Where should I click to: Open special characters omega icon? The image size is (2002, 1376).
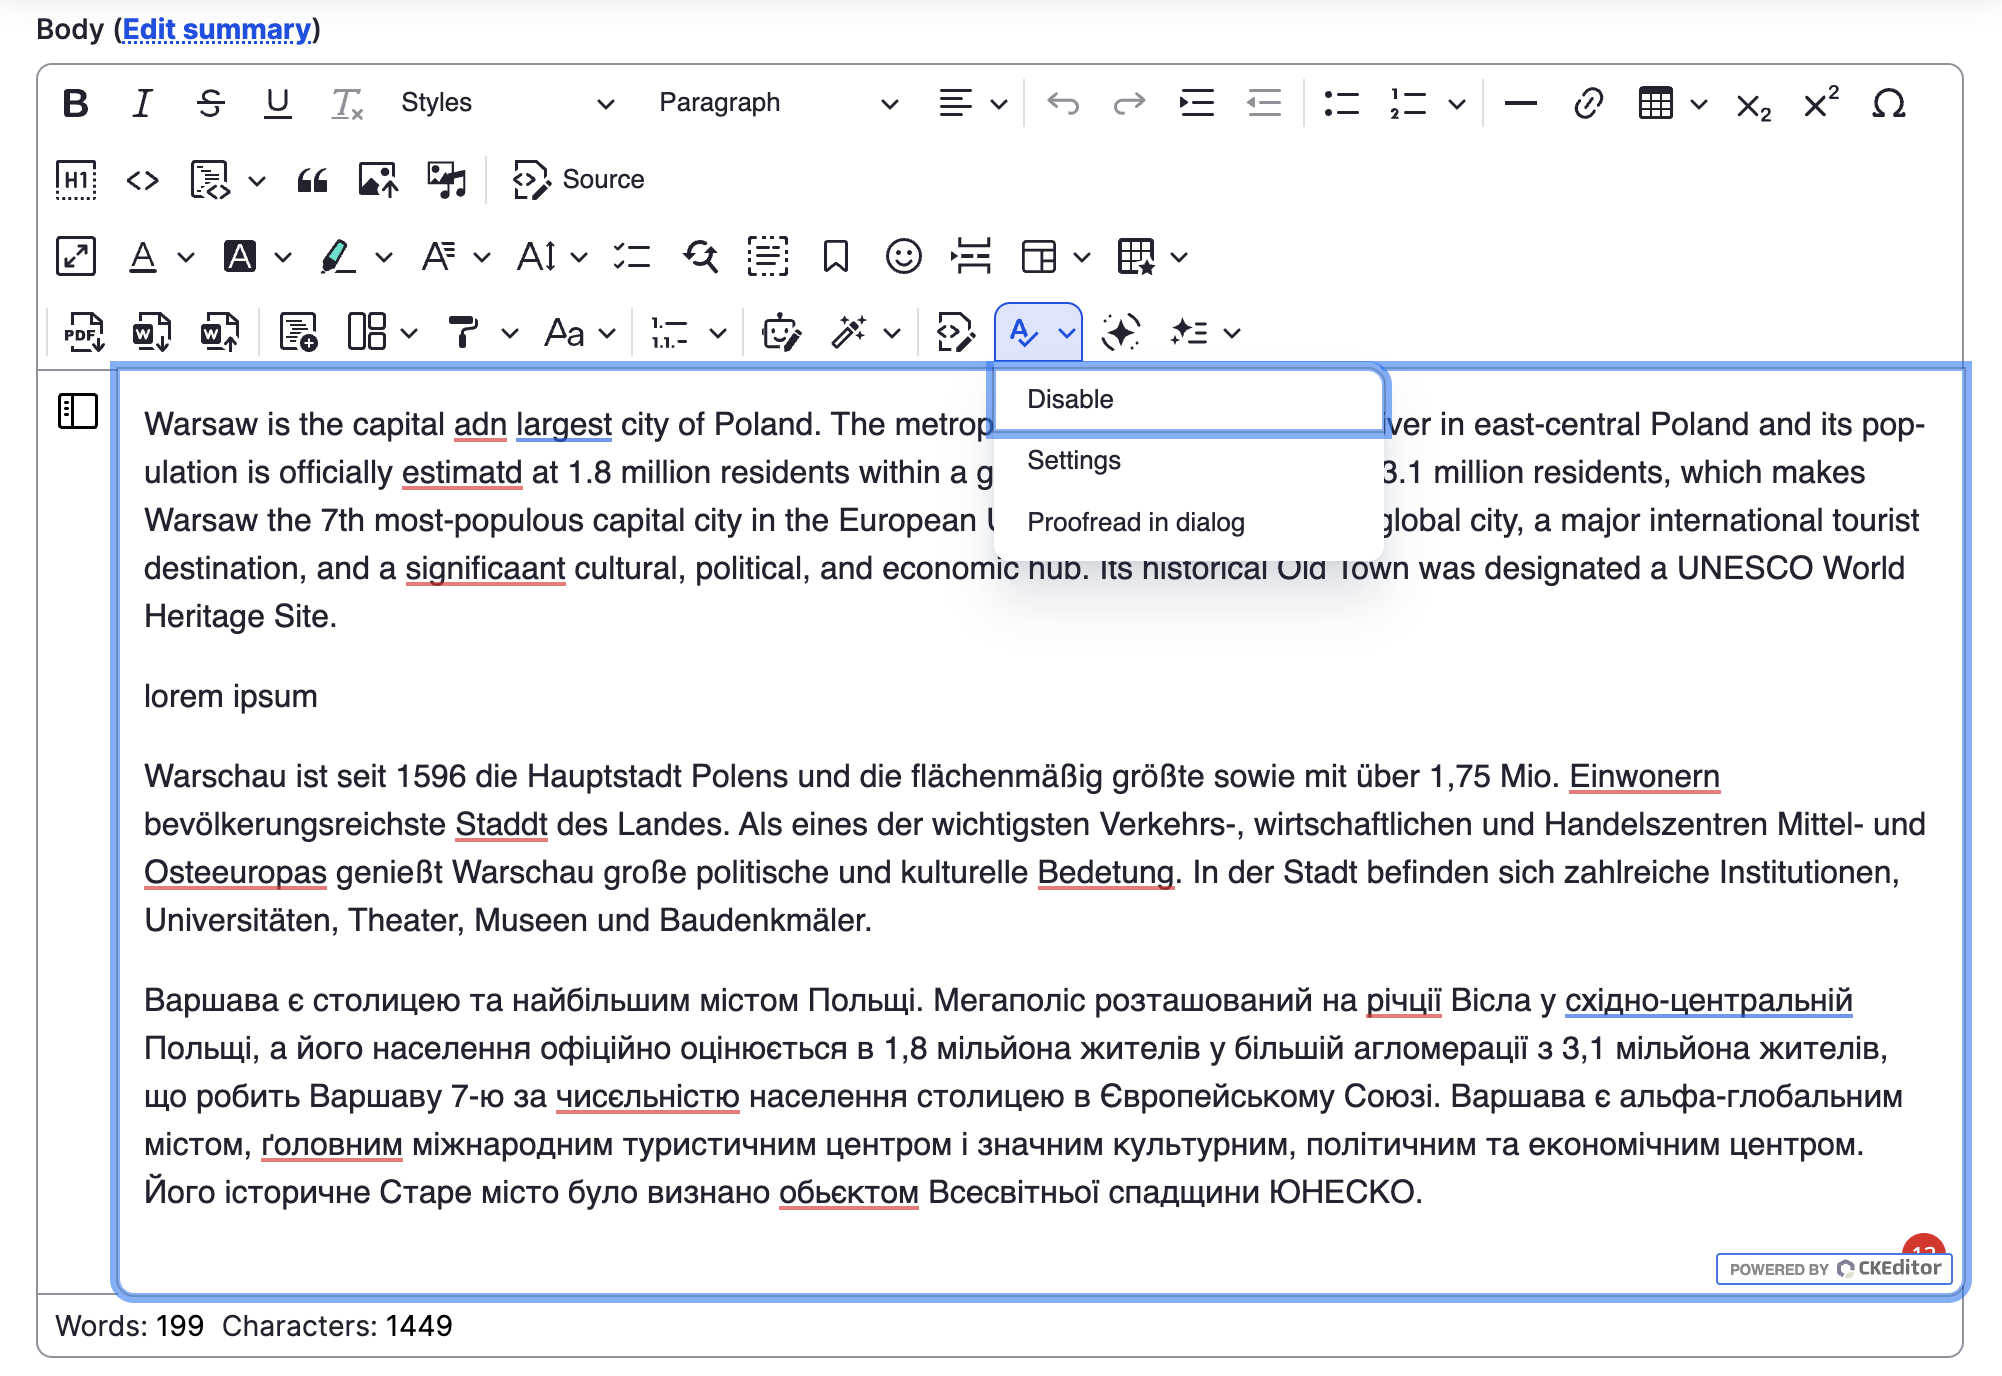(1888, 103)
